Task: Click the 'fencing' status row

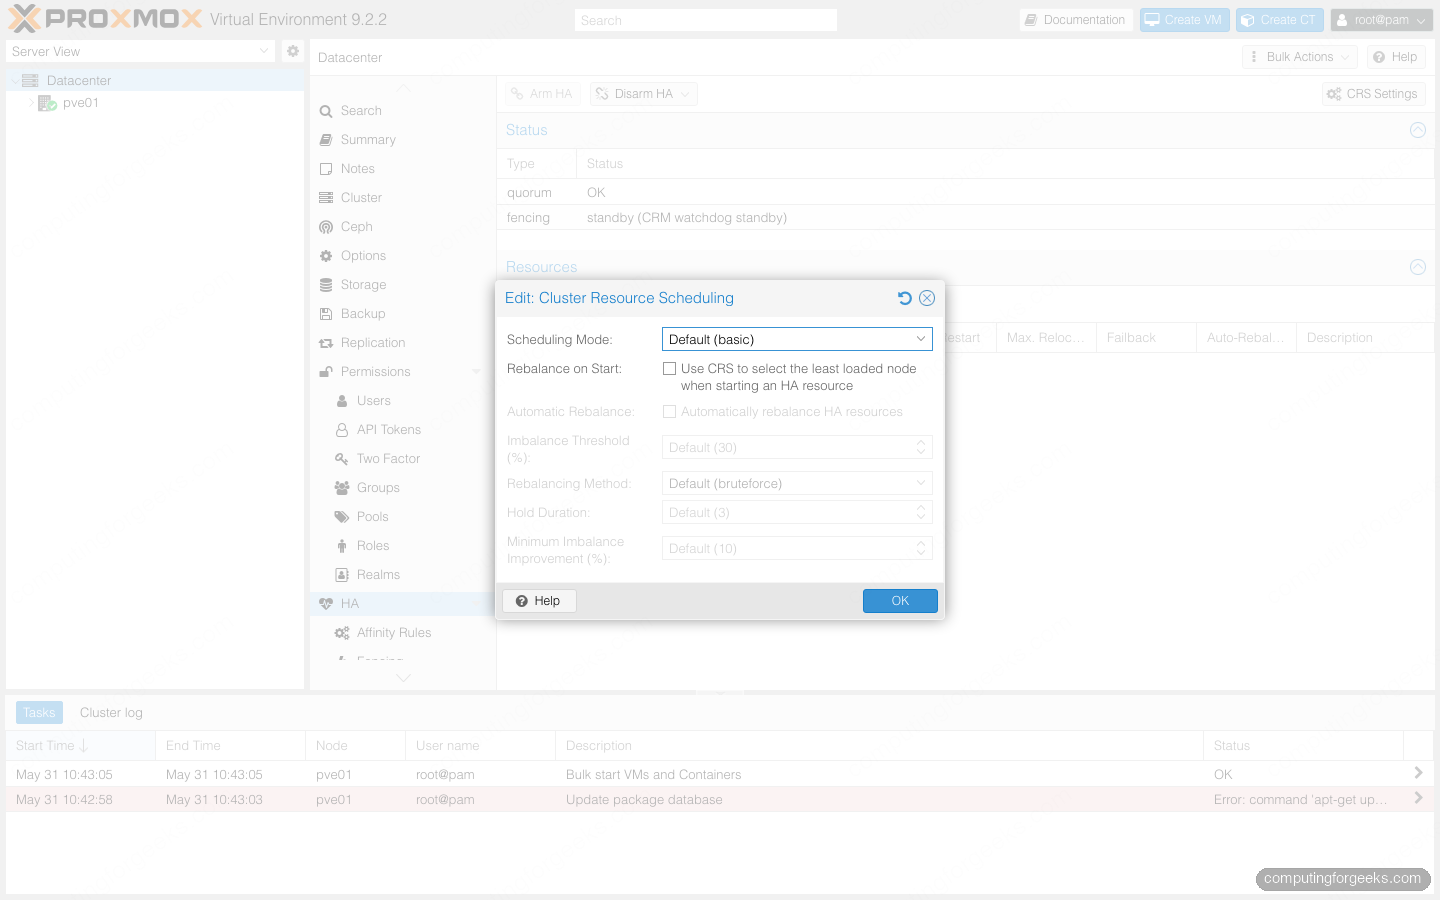Action: pyautogui.click(x=965, y=217)
